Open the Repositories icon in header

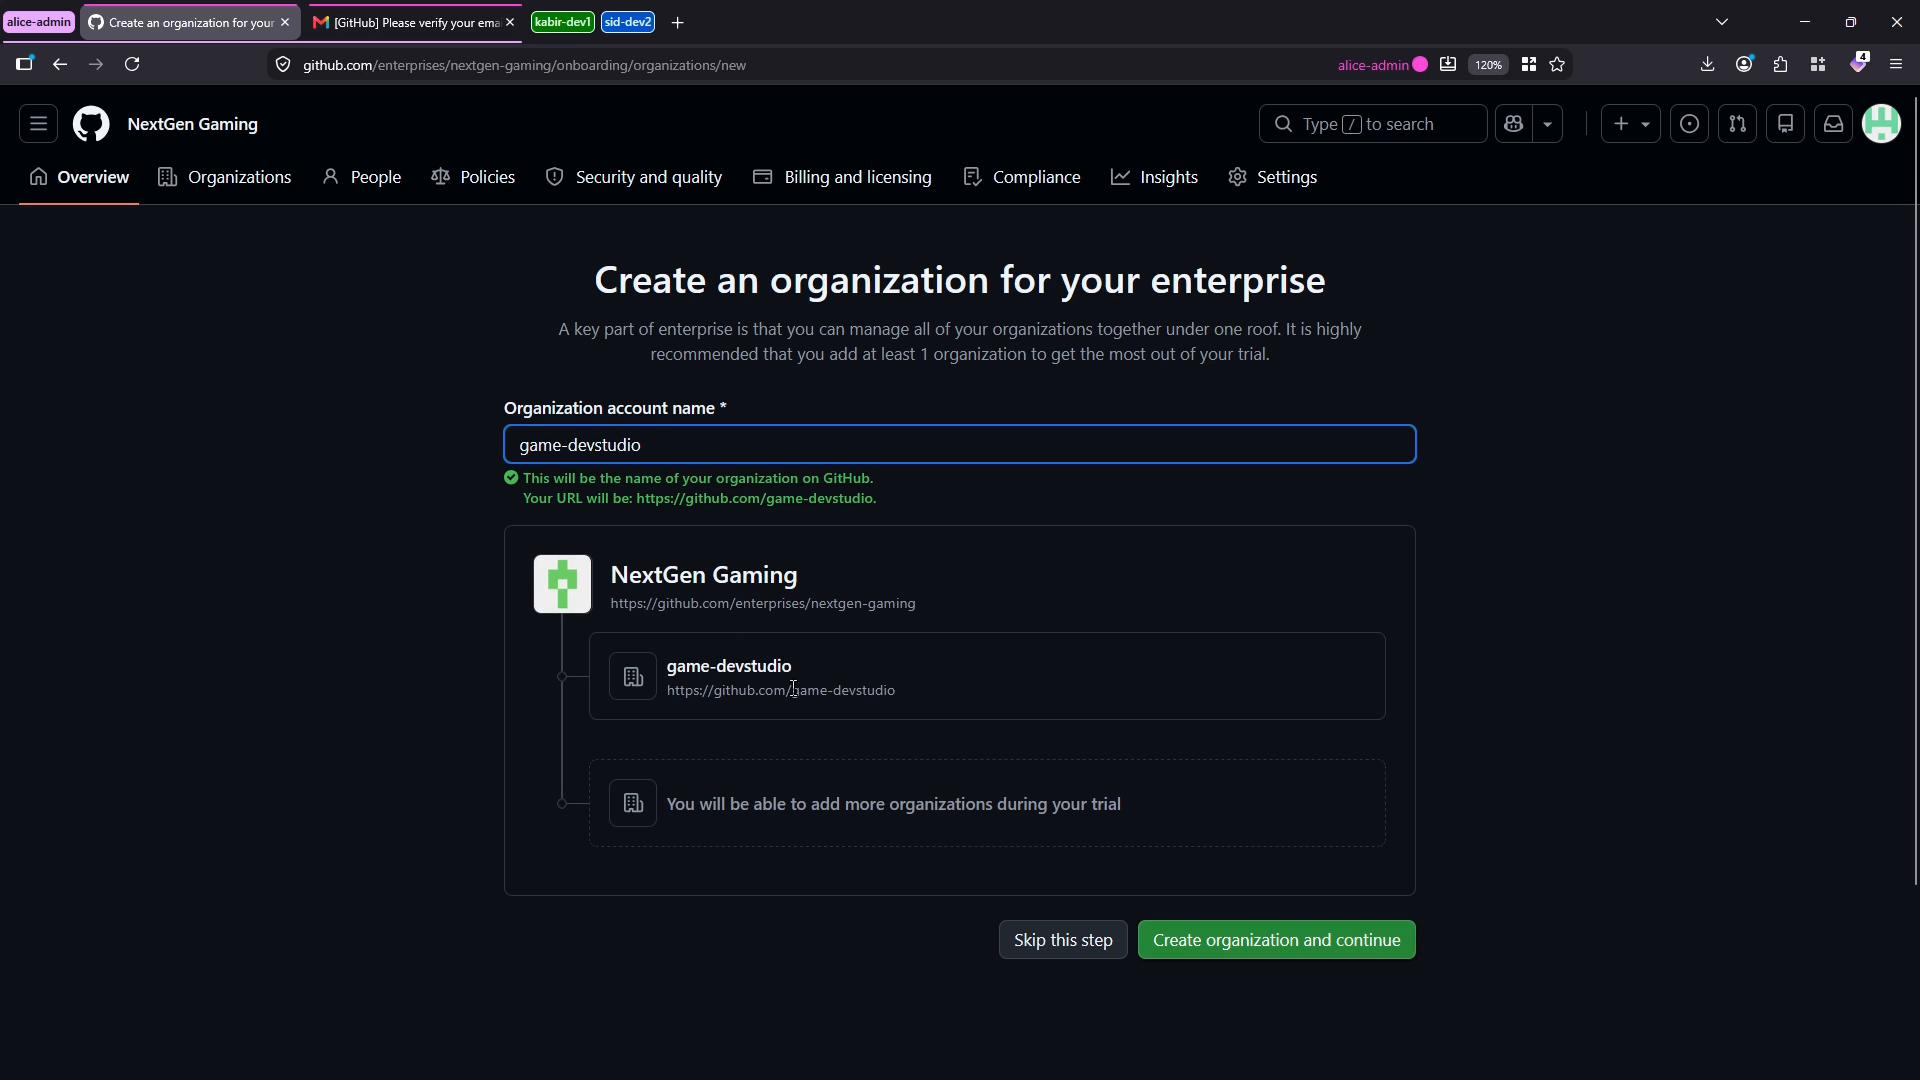pos(1785,124)
